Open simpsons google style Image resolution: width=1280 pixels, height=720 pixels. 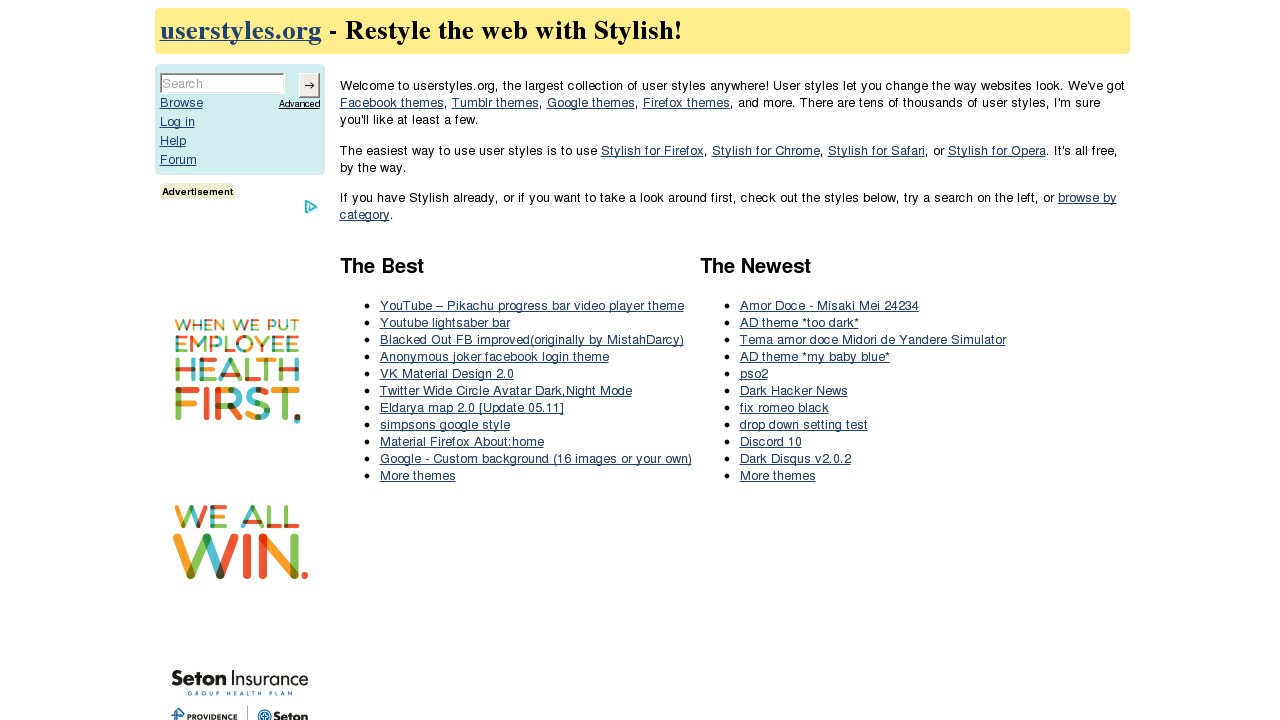(x=445, y=425)
